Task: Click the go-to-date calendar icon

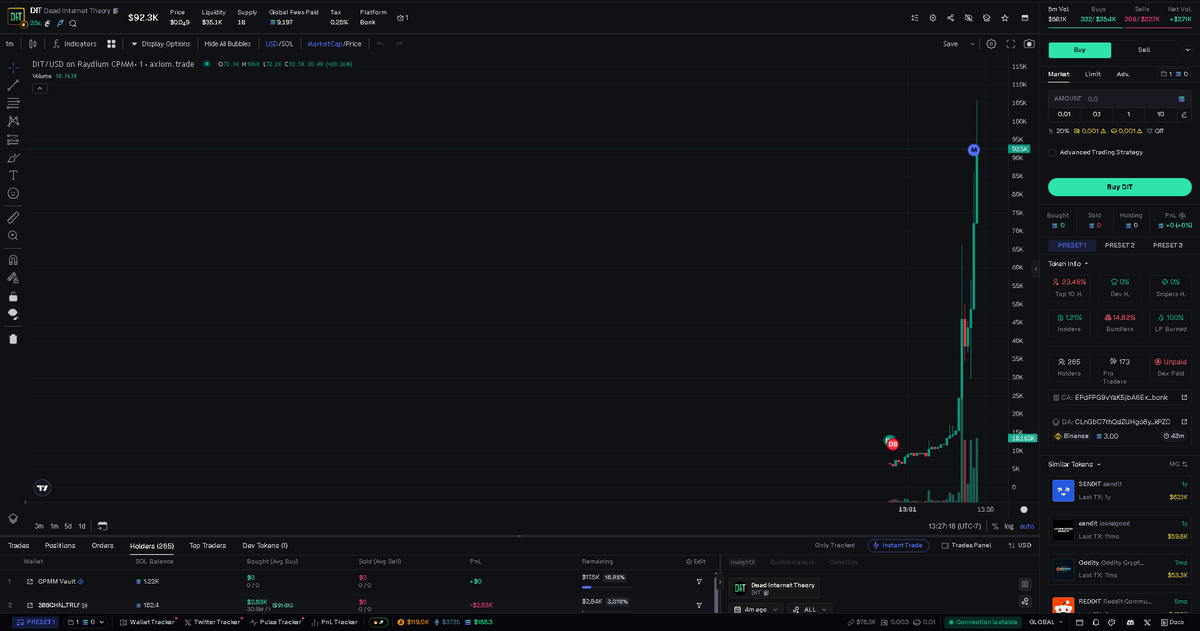Action: [102, 526]
